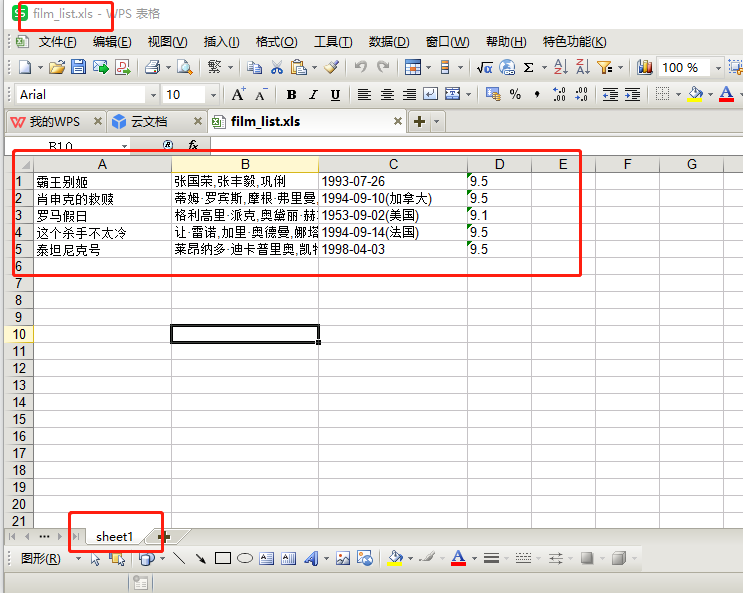743x593 pixels.
Task: Align cell text to the right
Action: [409, 94]
